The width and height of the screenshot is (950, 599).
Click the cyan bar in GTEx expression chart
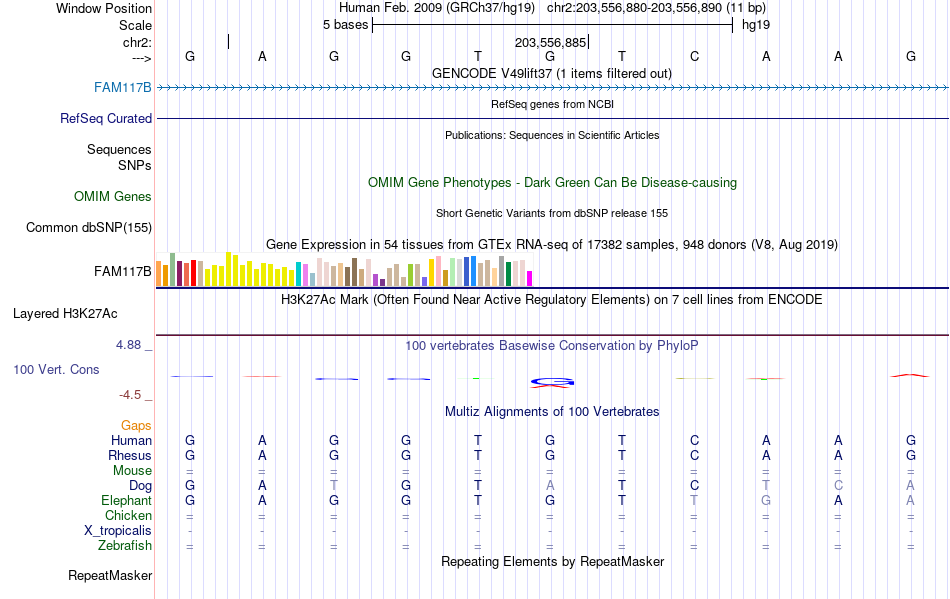point(299,274)
